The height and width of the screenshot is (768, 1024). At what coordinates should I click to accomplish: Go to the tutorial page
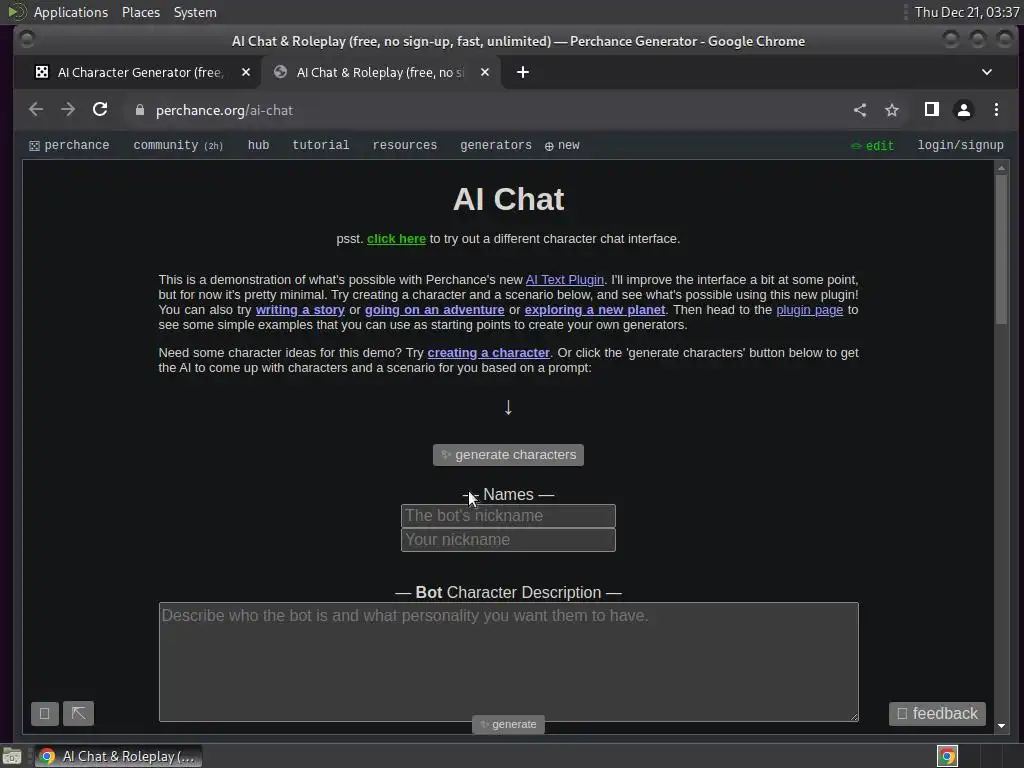pyautogui.click(x=321, y=145)
